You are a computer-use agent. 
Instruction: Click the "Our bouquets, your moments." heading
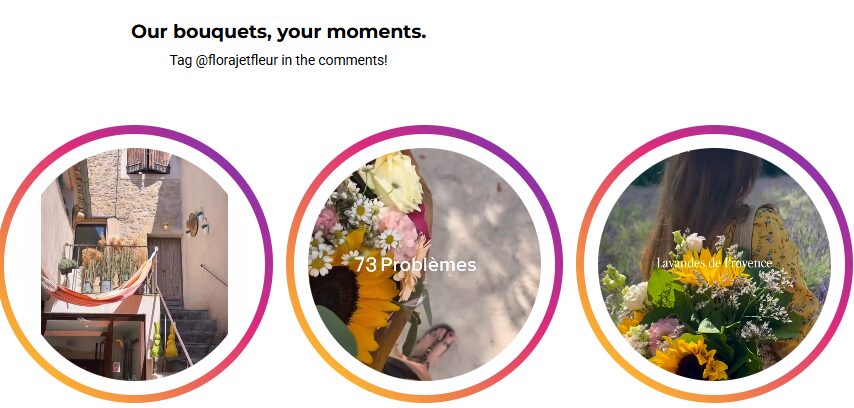278,32
